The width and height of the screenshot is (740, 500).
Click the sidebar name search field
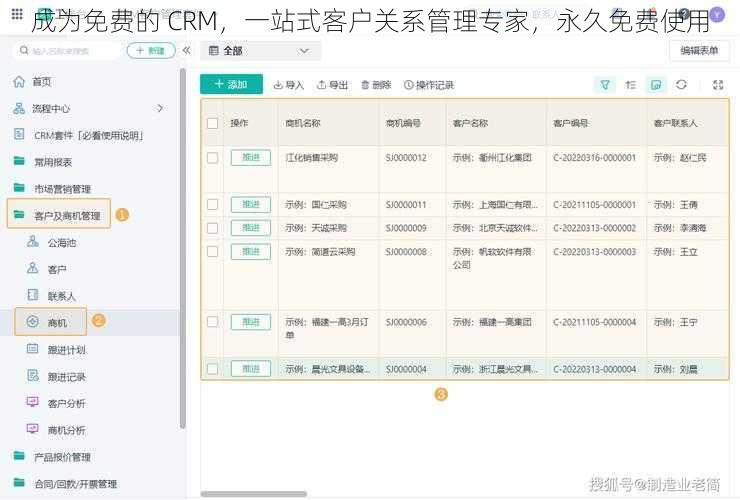point(67,51)
